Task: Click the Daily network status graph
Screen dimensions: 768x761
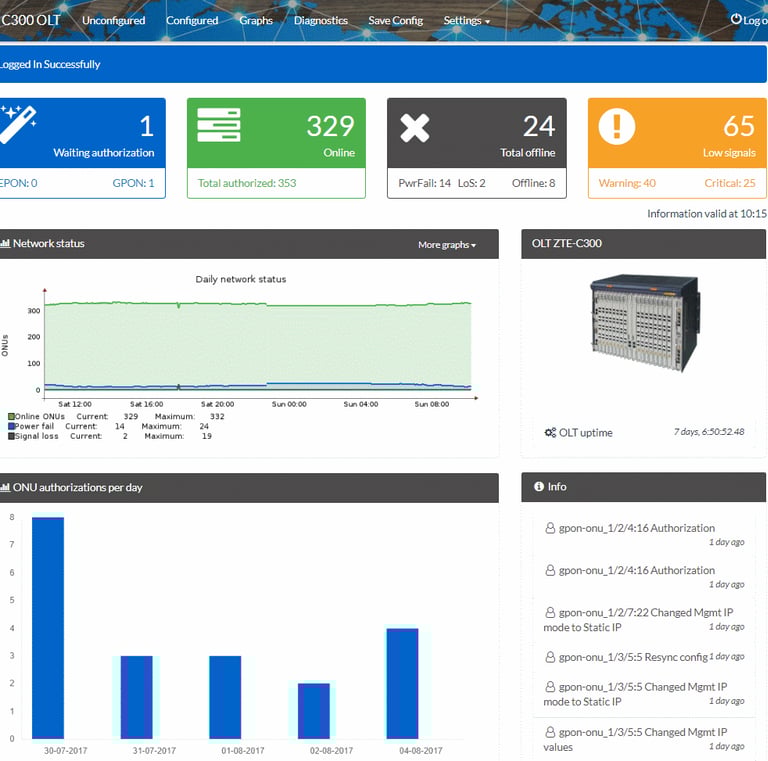Action: coord(240,357)
